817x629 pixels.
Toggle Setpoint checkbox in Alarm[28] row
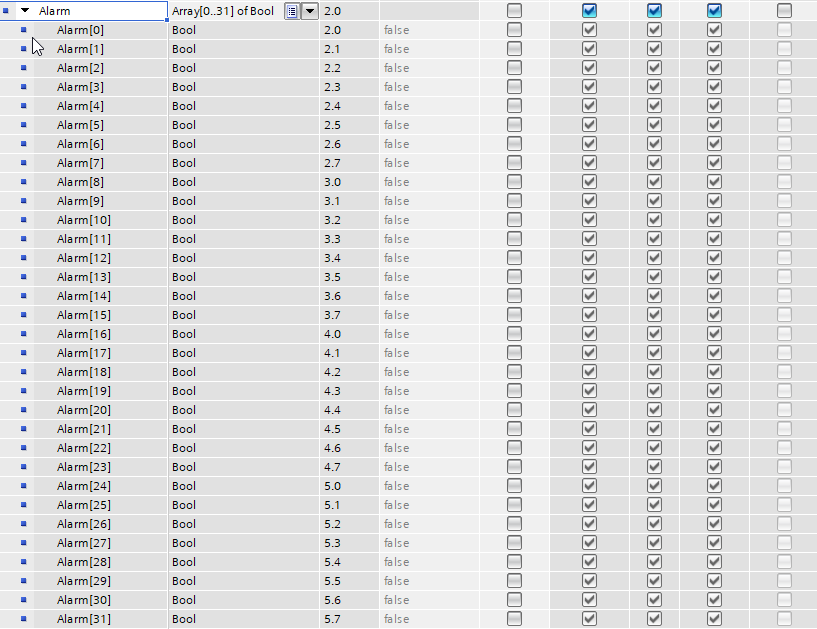[784, 562]
